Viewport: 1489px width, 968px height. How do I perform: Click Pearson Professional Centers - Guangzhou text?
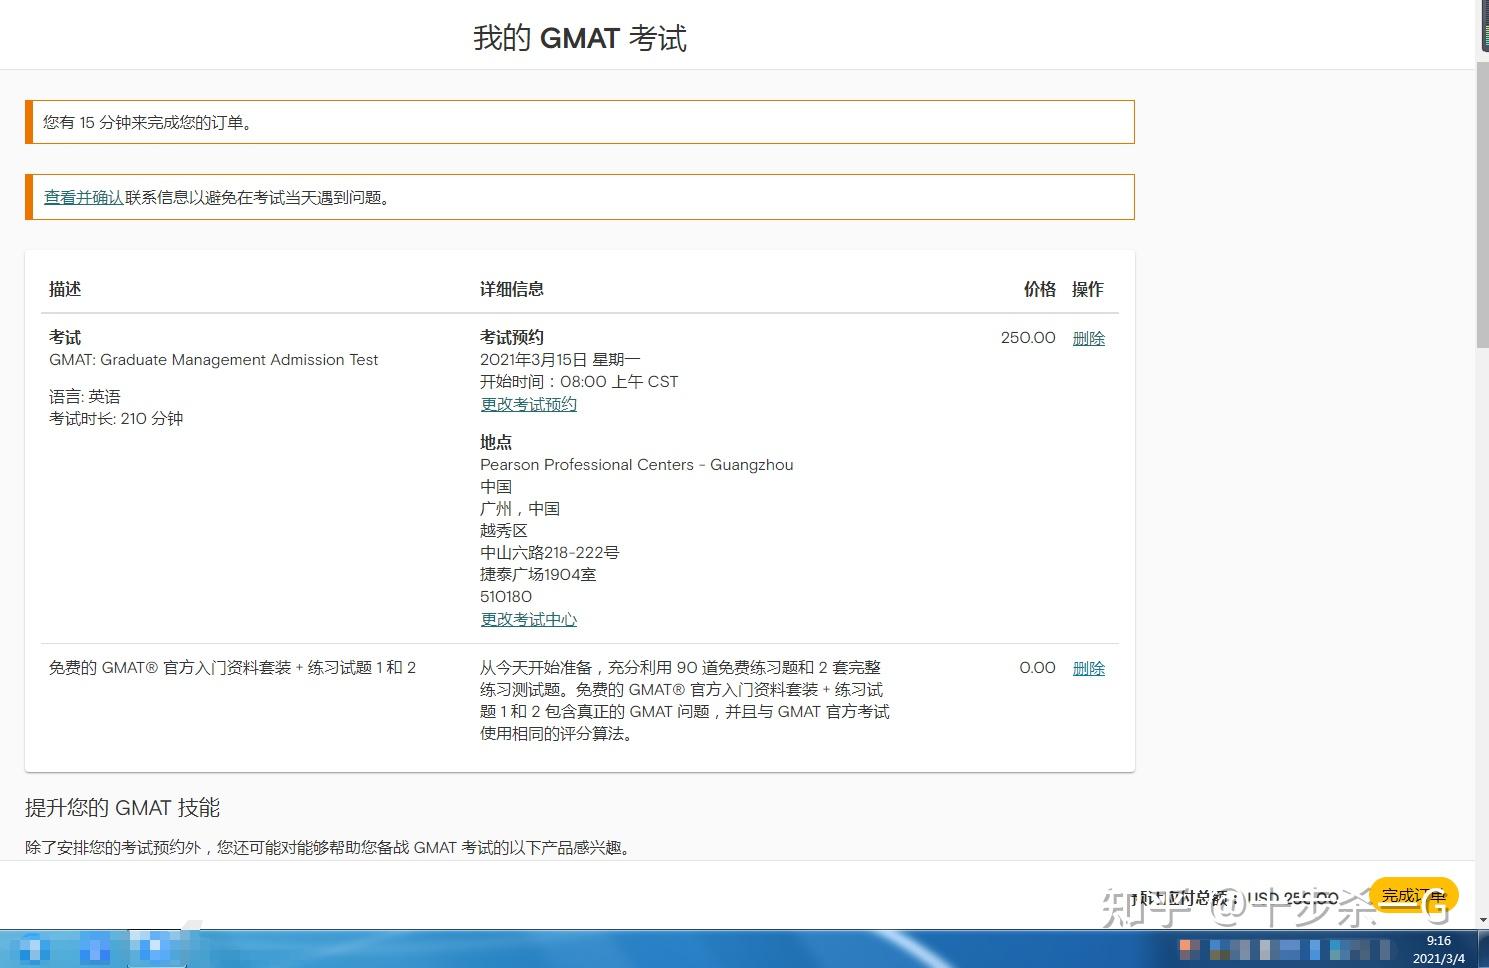click(637, 465)
